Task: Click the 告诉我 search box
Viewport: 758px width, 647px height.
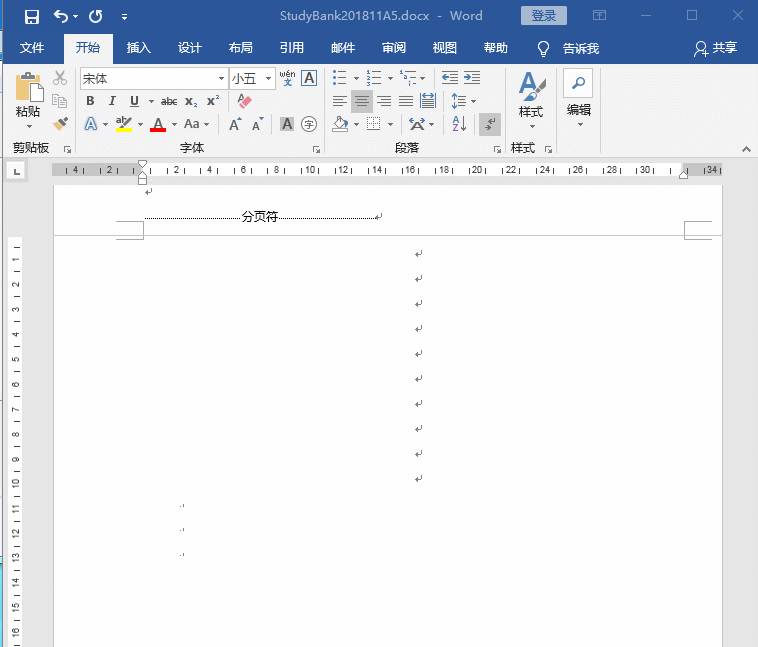Action: point(569,48)
